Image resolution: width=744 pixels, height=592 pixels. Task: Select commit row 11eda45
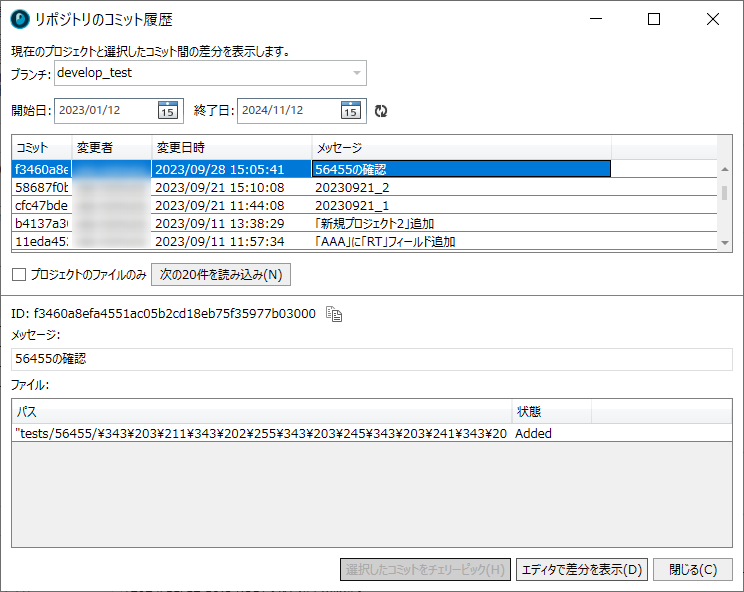[x=364, y=241]
